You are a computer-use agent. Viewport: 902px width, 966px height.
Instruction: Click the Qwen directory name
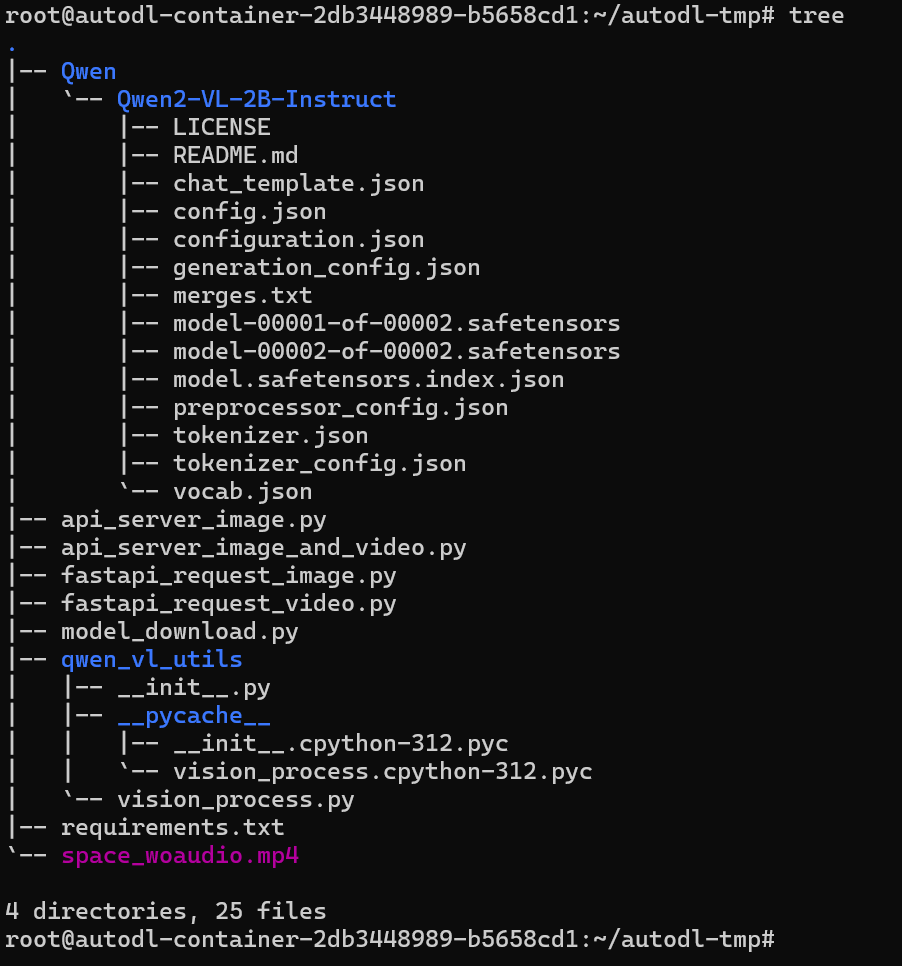[88, 71]
